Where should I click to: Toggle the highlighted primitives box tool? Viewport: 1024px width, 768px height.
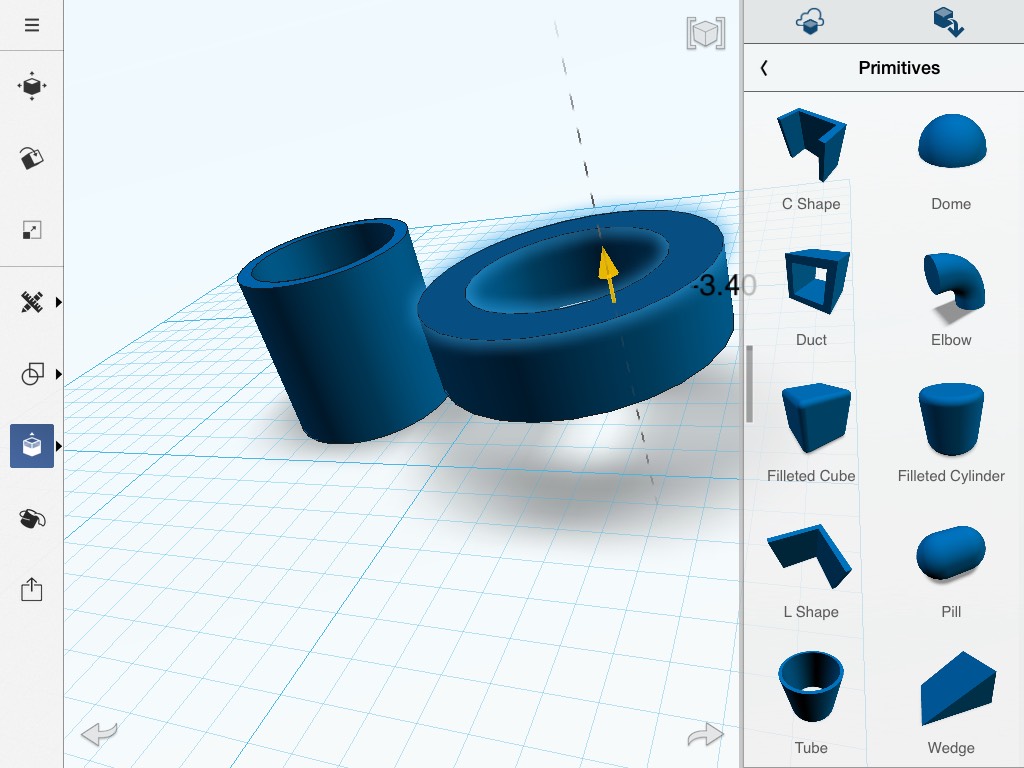click(31, 446)
